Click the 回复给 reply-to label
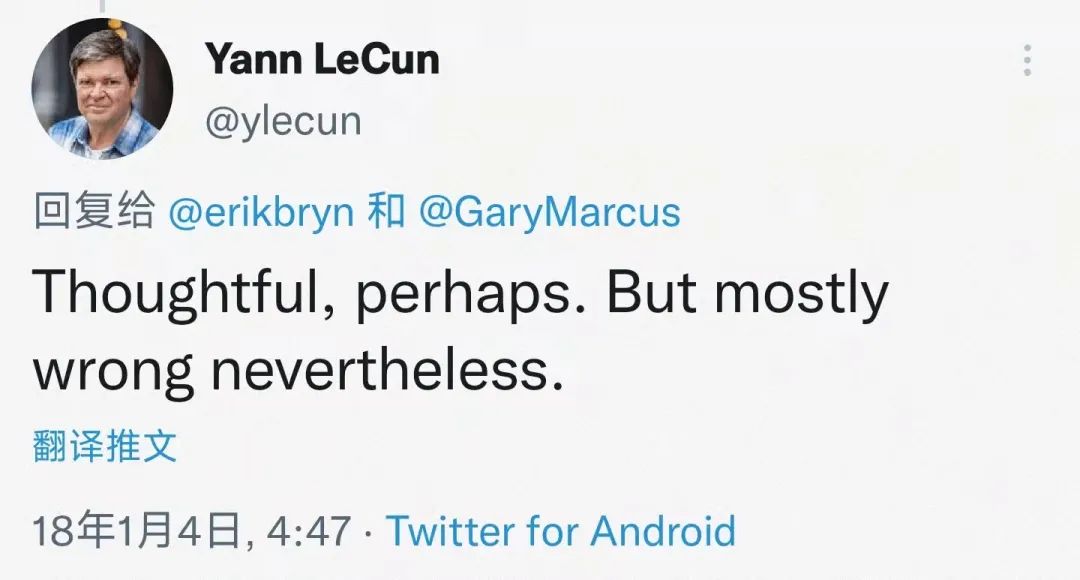The width and height of the screenshot is (1080, 580). [x=94, y=212]
